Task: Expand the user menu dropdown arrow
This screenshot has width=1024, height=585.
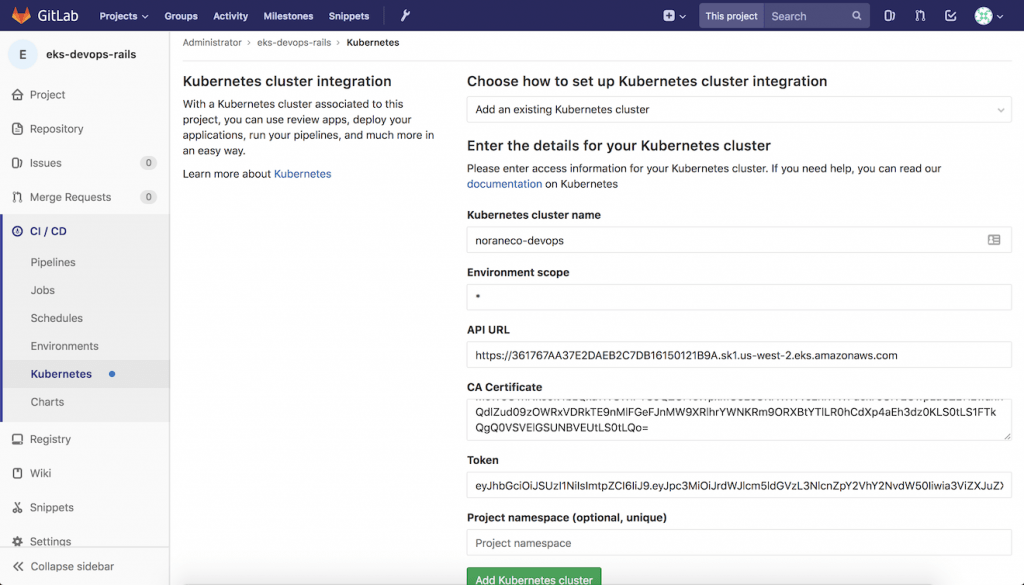Action: pyautogui.click(x=1000, y=16)
